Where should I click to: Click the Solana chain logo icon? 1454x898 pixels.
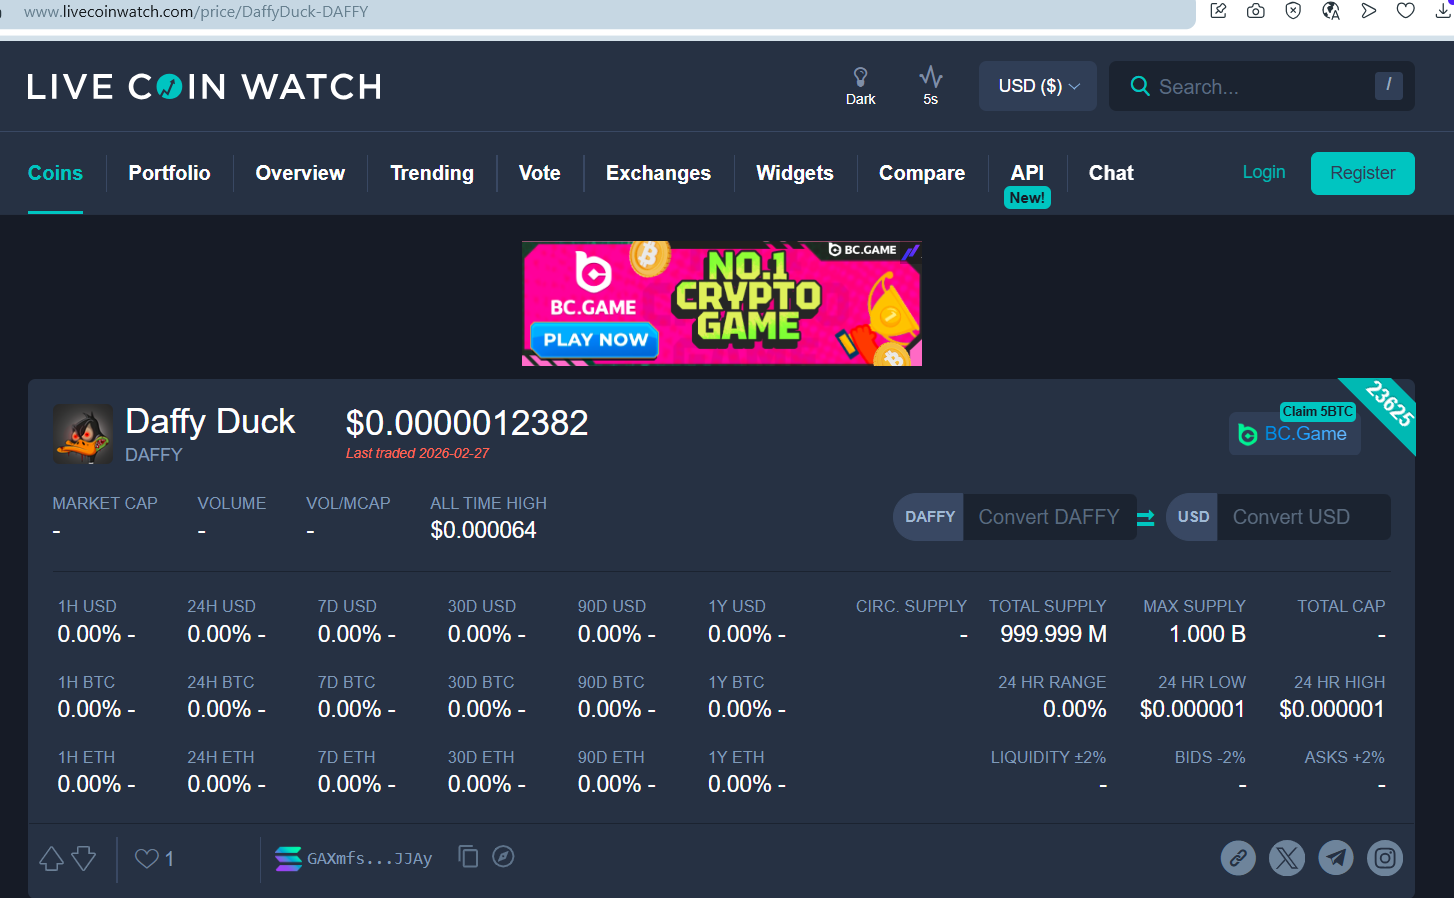[288, 858]
